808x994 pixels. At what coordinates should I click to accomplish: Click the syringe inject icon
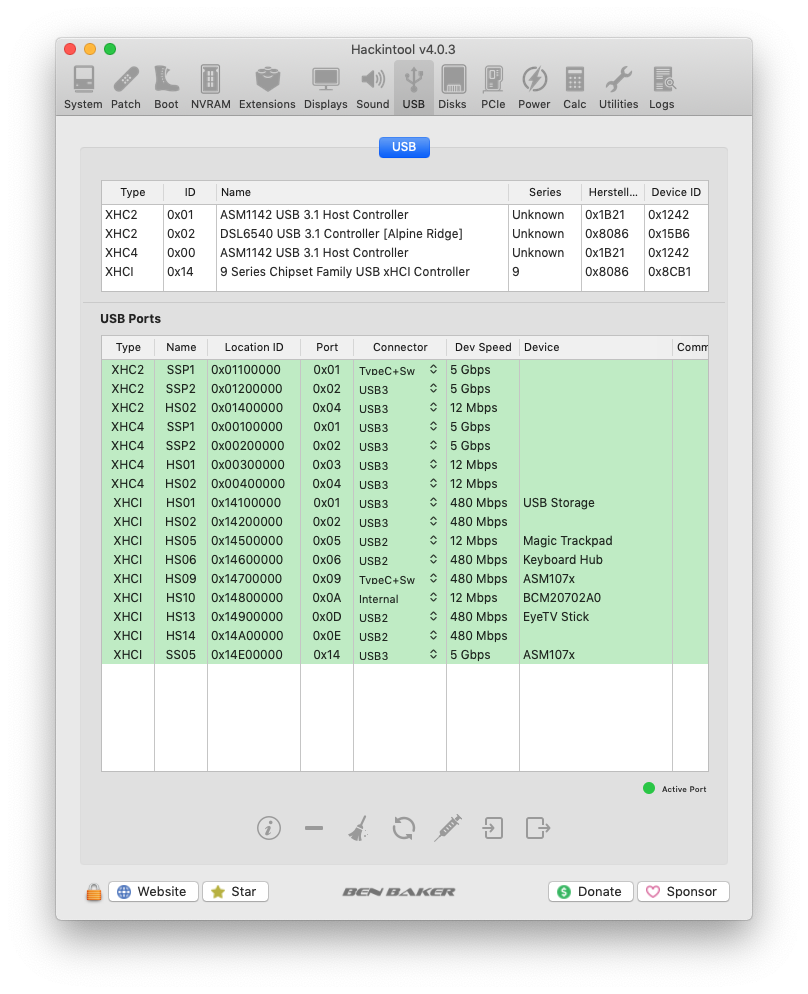click(x=448, y=828)
